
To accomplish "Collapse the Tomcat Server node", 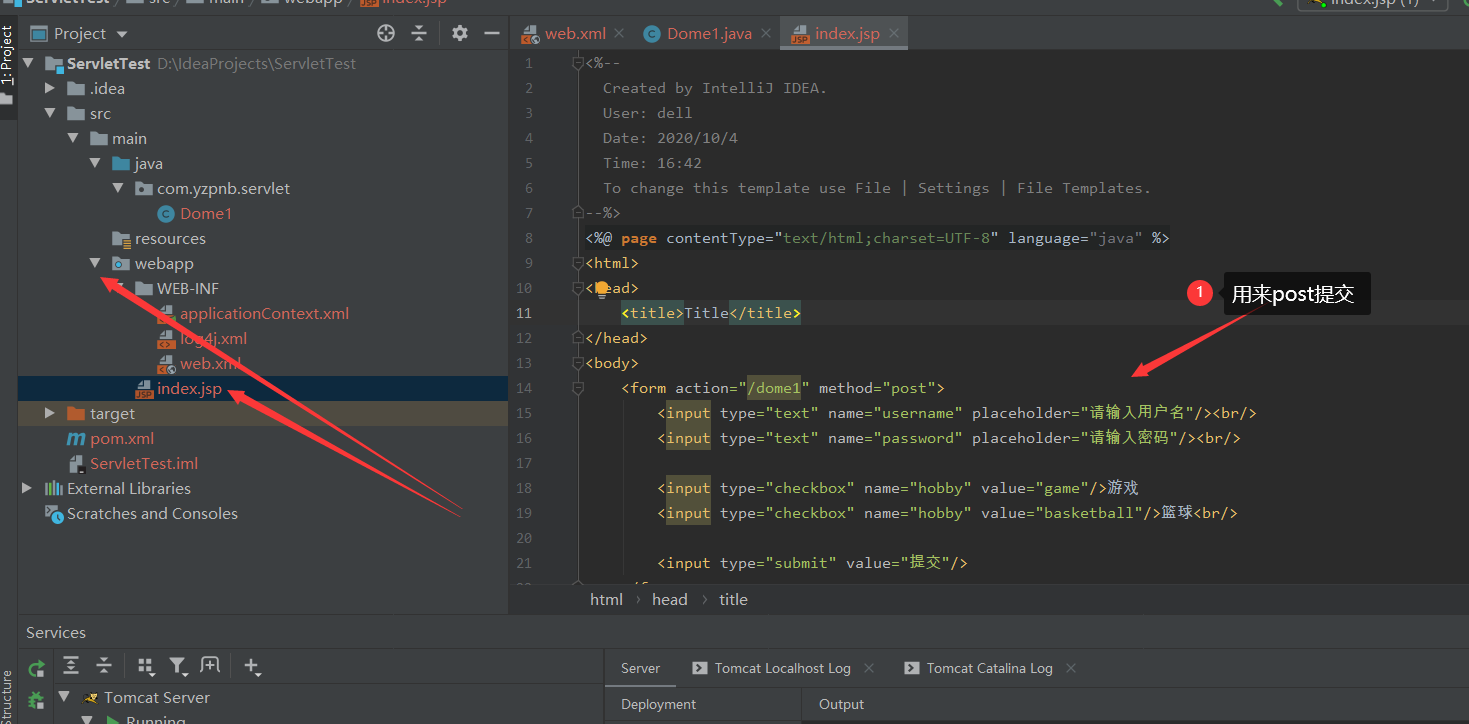I will tap(64, 697).
